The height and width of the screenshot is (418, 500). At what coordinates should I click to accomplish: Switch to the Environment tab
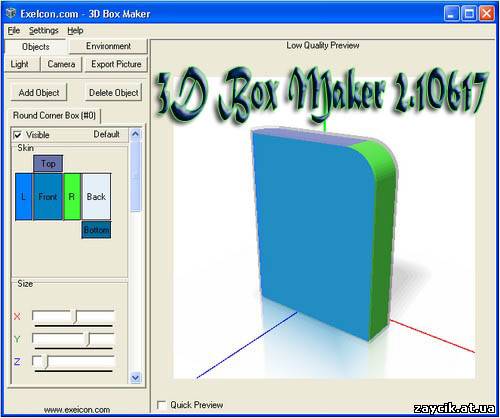click(x=108, y=46)
